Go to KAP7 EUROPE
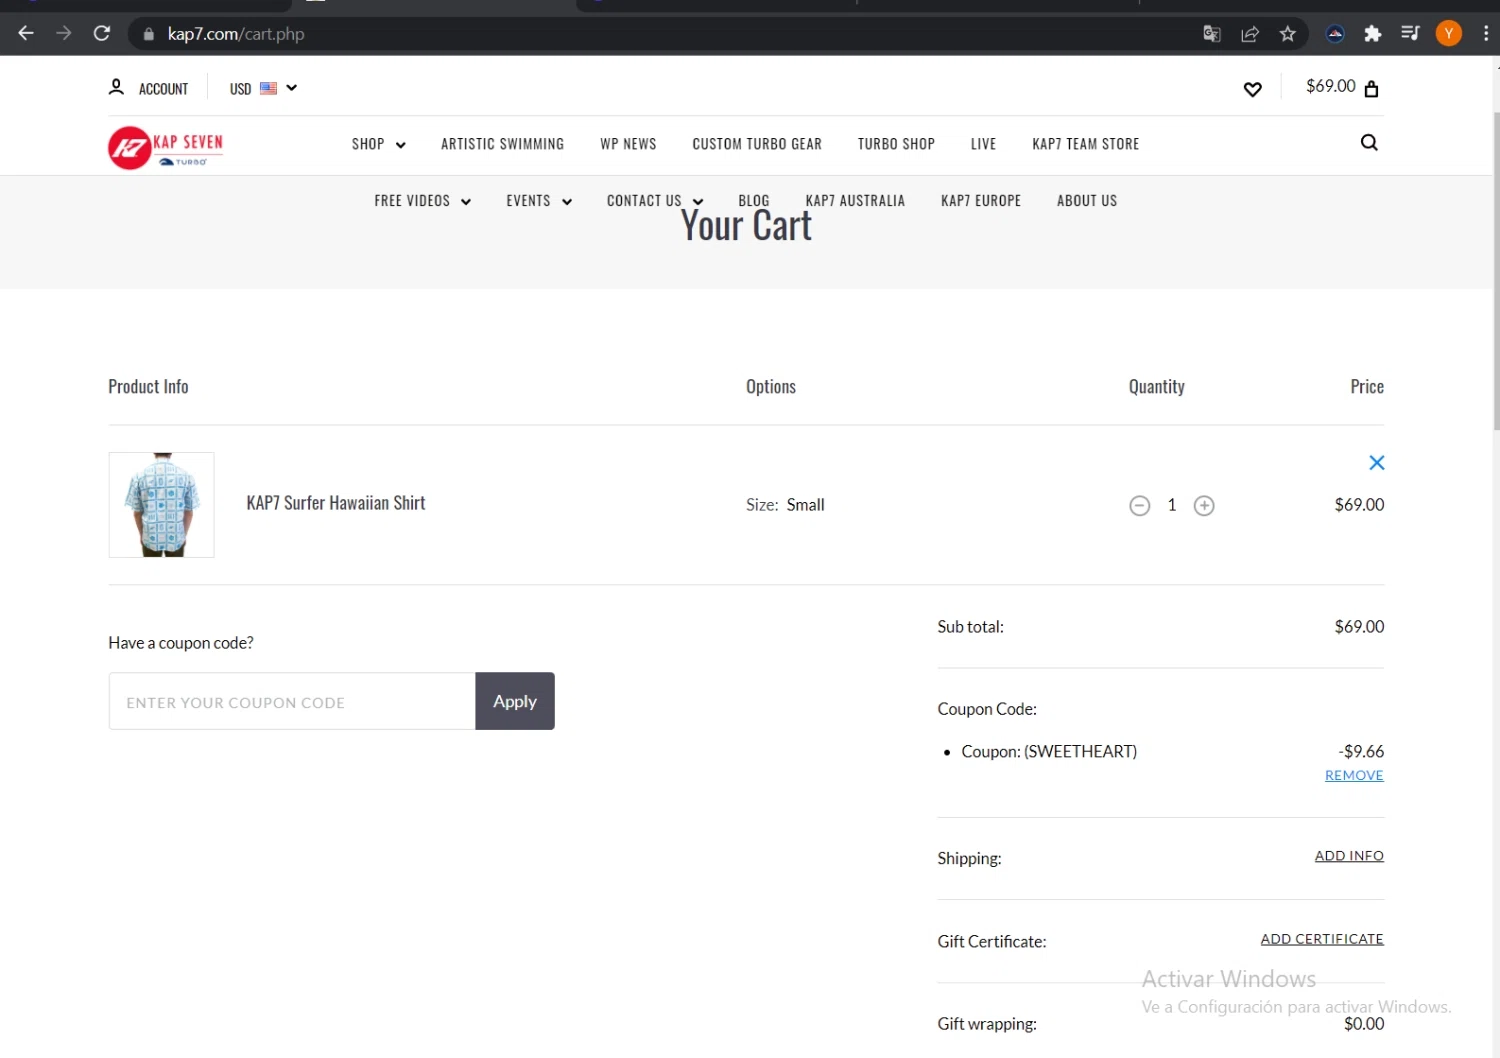The width and height of the screenshot is (1500, 1058). [x=981, y=201]
